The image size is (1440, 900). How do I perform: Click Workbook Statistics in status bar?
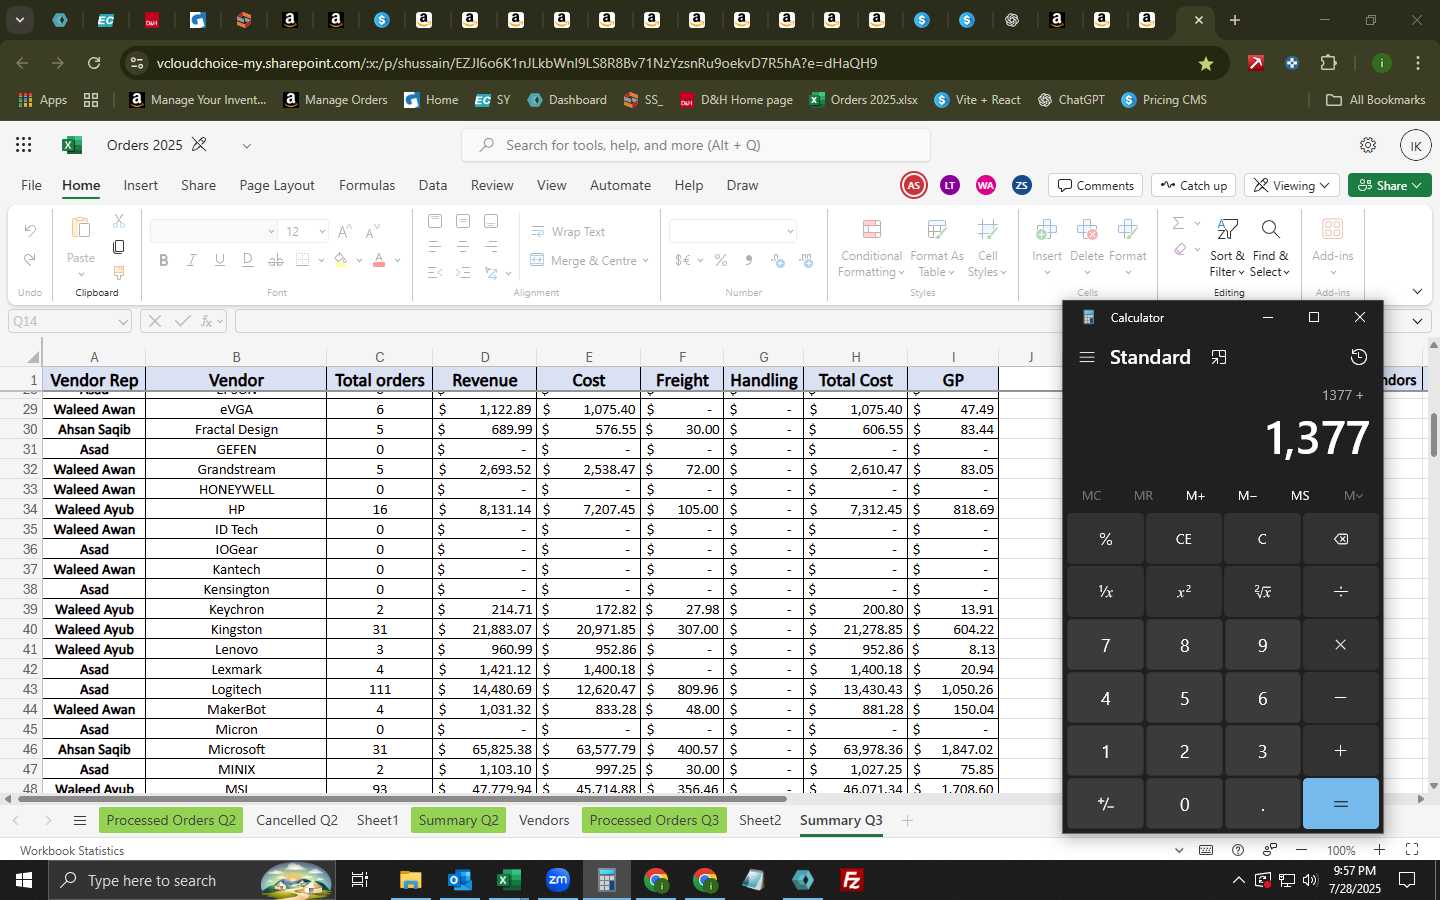click(72, 850)
